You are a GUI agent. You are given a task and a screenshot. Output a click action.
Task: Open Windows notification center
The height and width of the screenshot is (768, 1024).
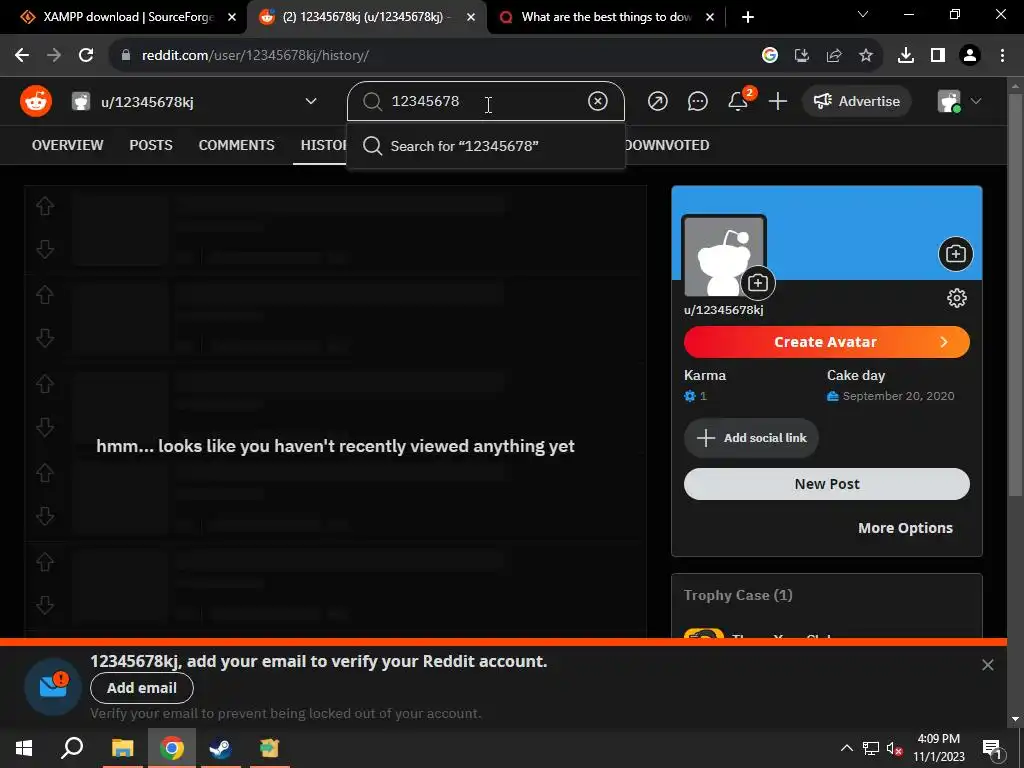(x=992, y=748)
